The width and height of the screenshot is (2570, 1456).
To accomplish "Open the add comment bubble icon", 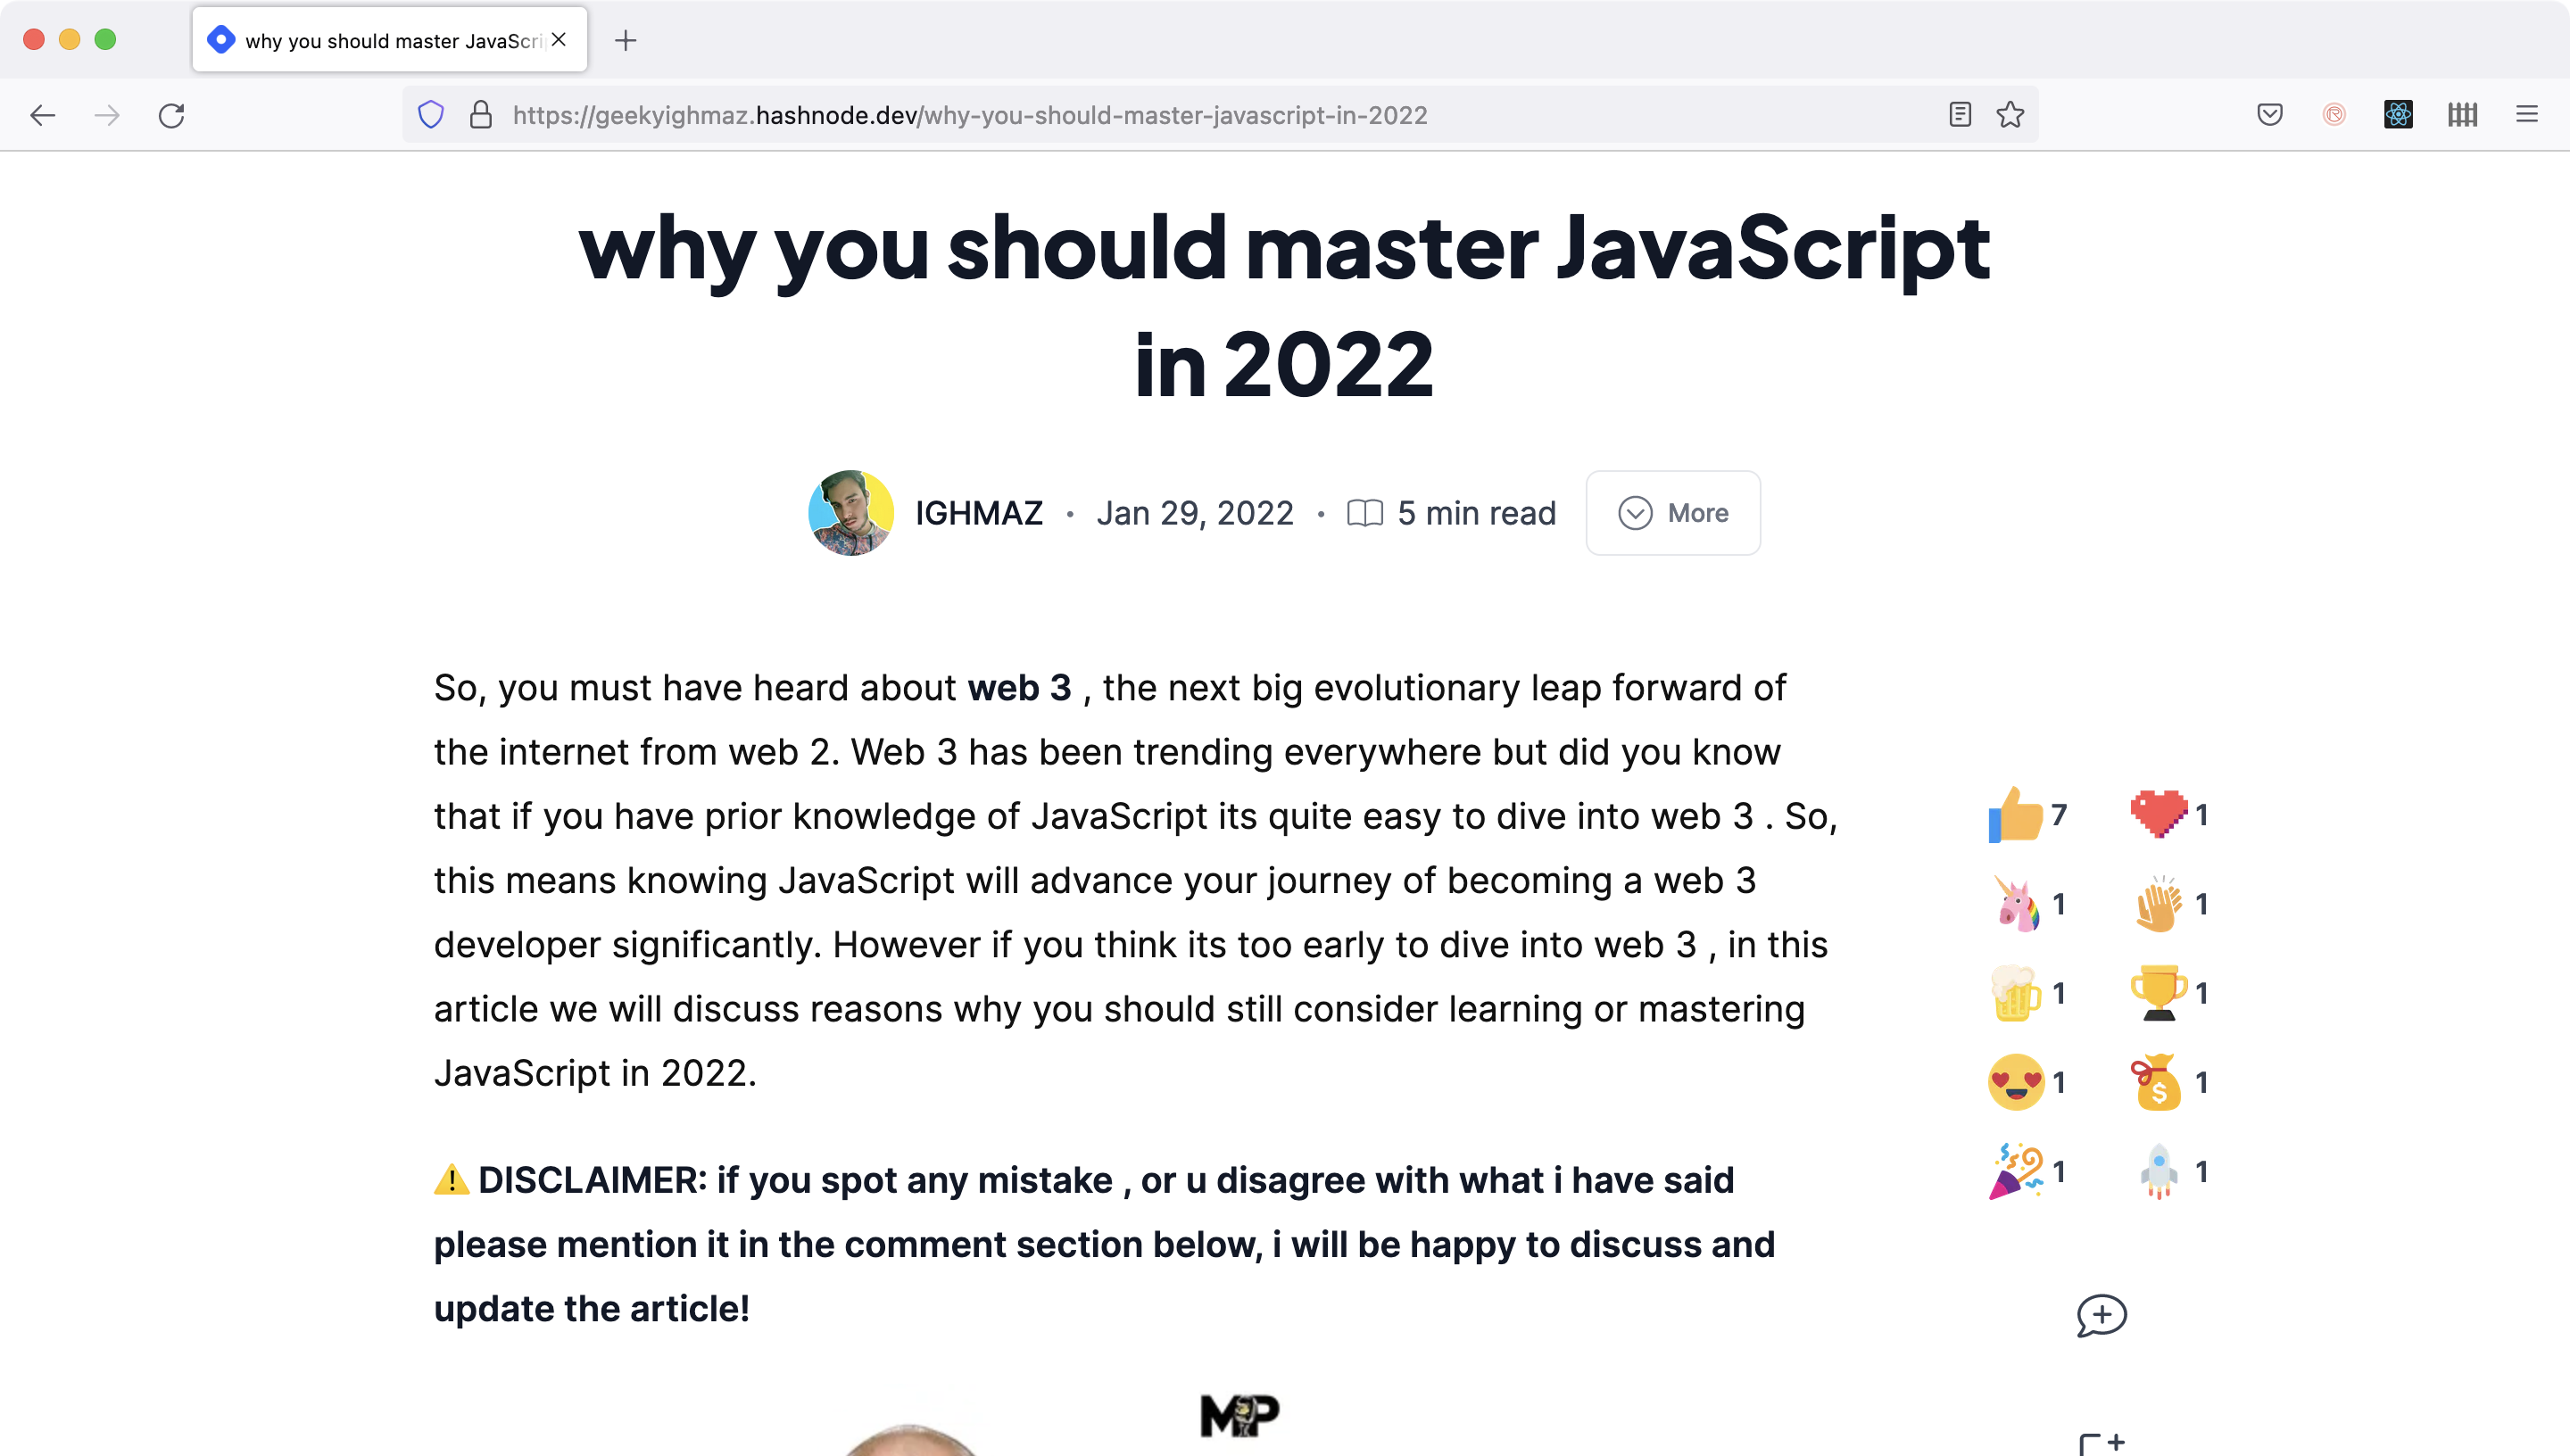I will [2101, 1315].
